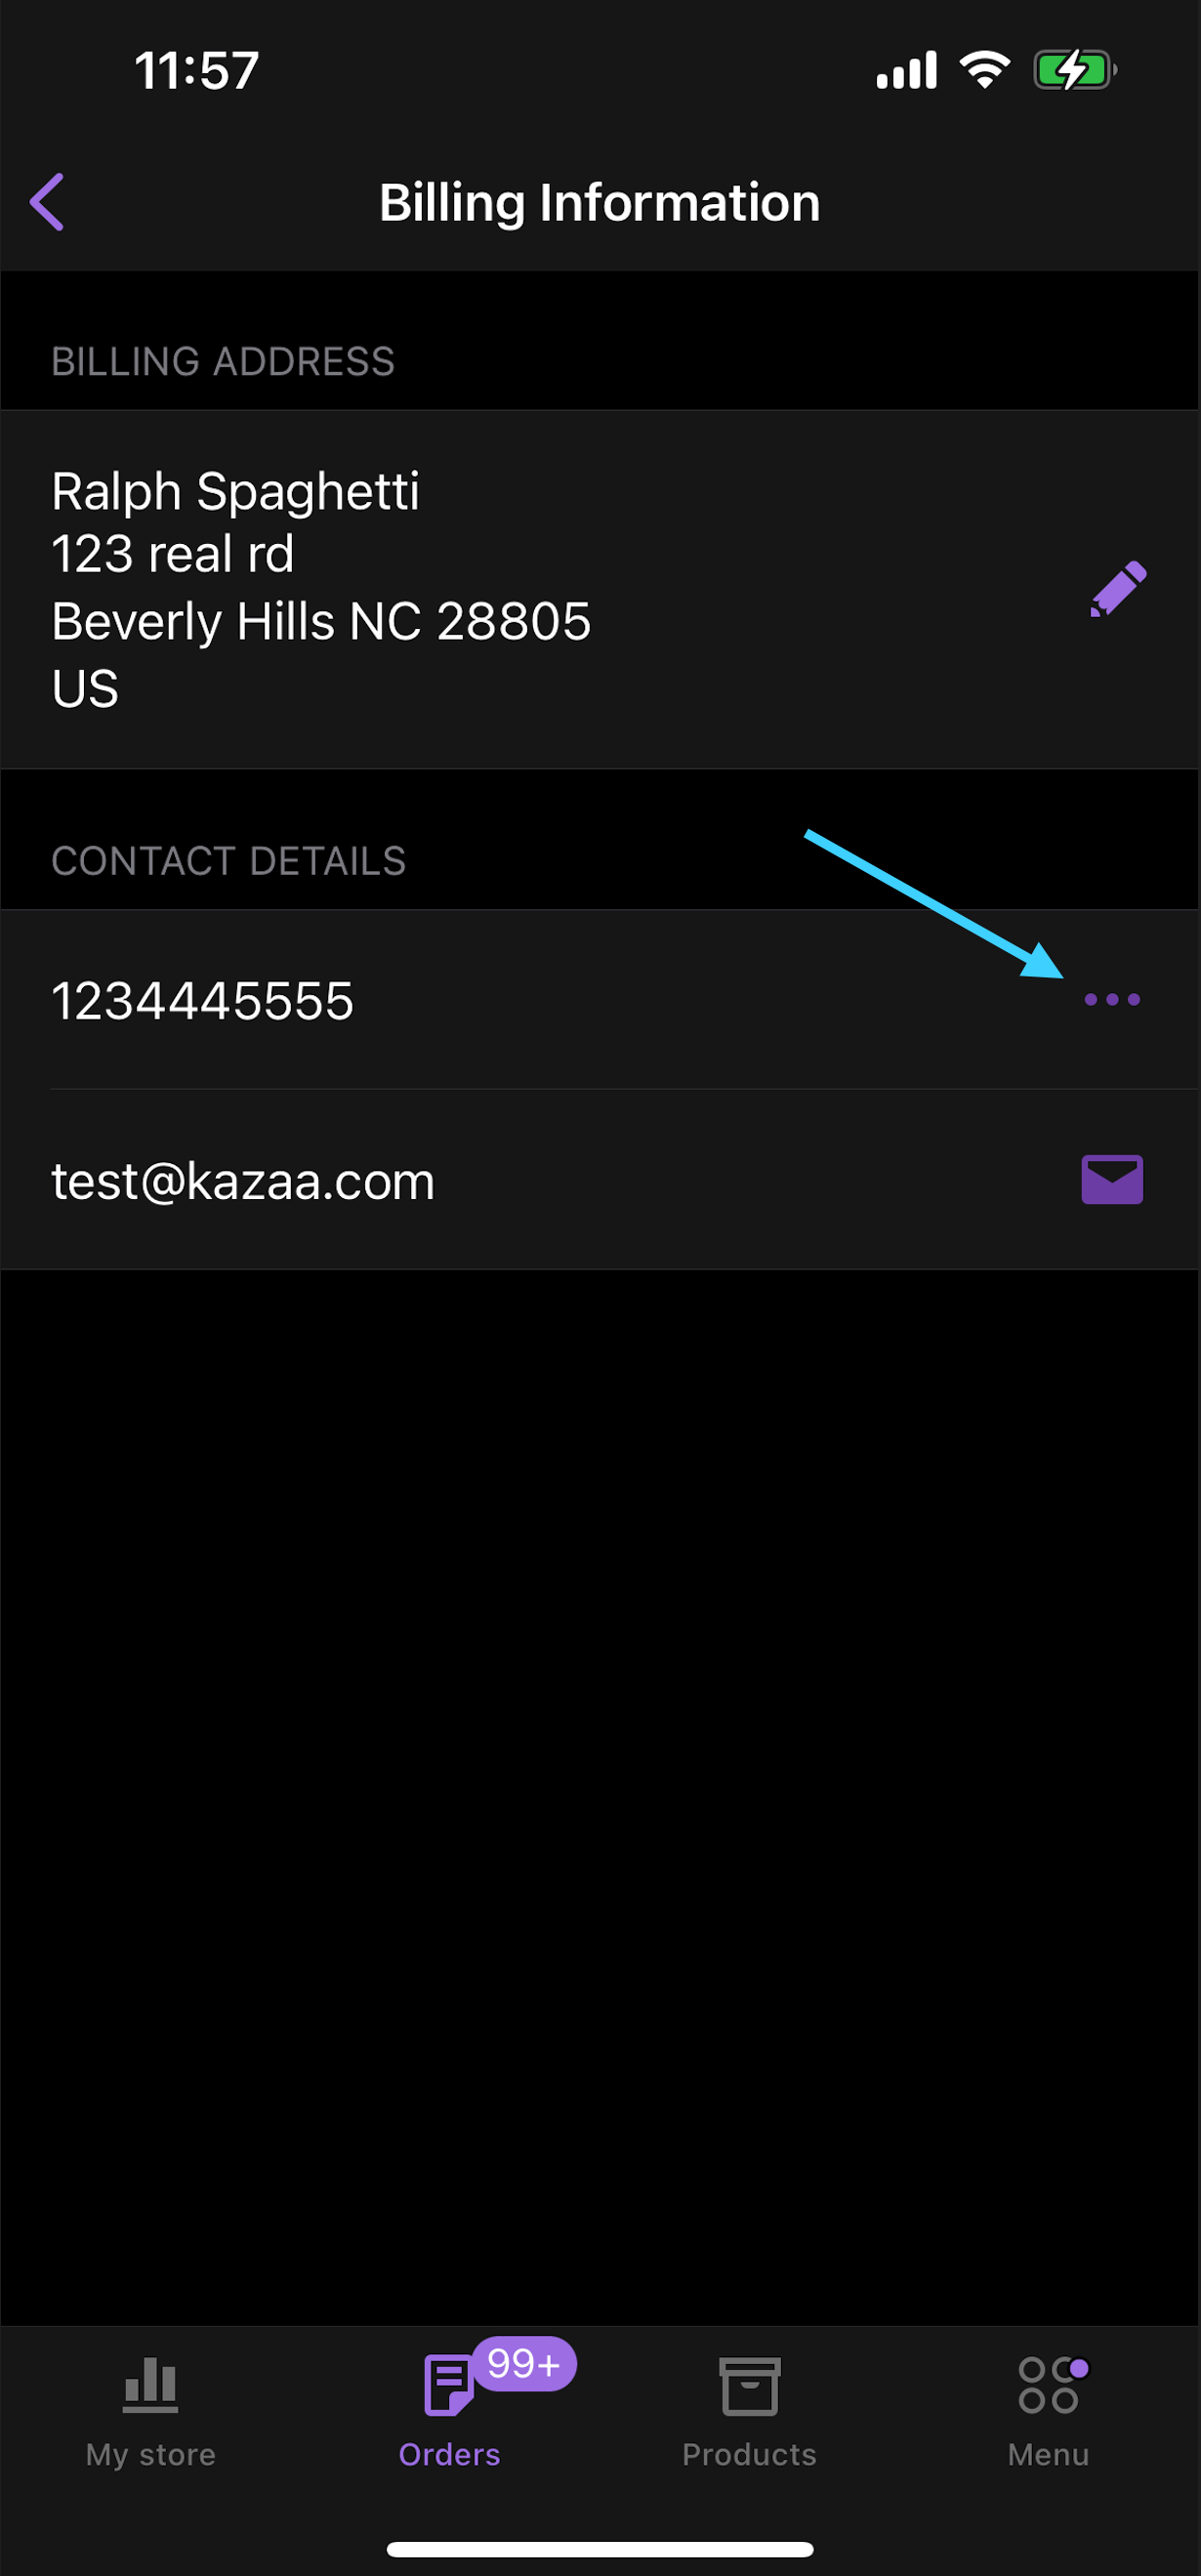Tap the 99+ orders badge
This screenshot has height=2576, width=1201.
coord(524,2363)
